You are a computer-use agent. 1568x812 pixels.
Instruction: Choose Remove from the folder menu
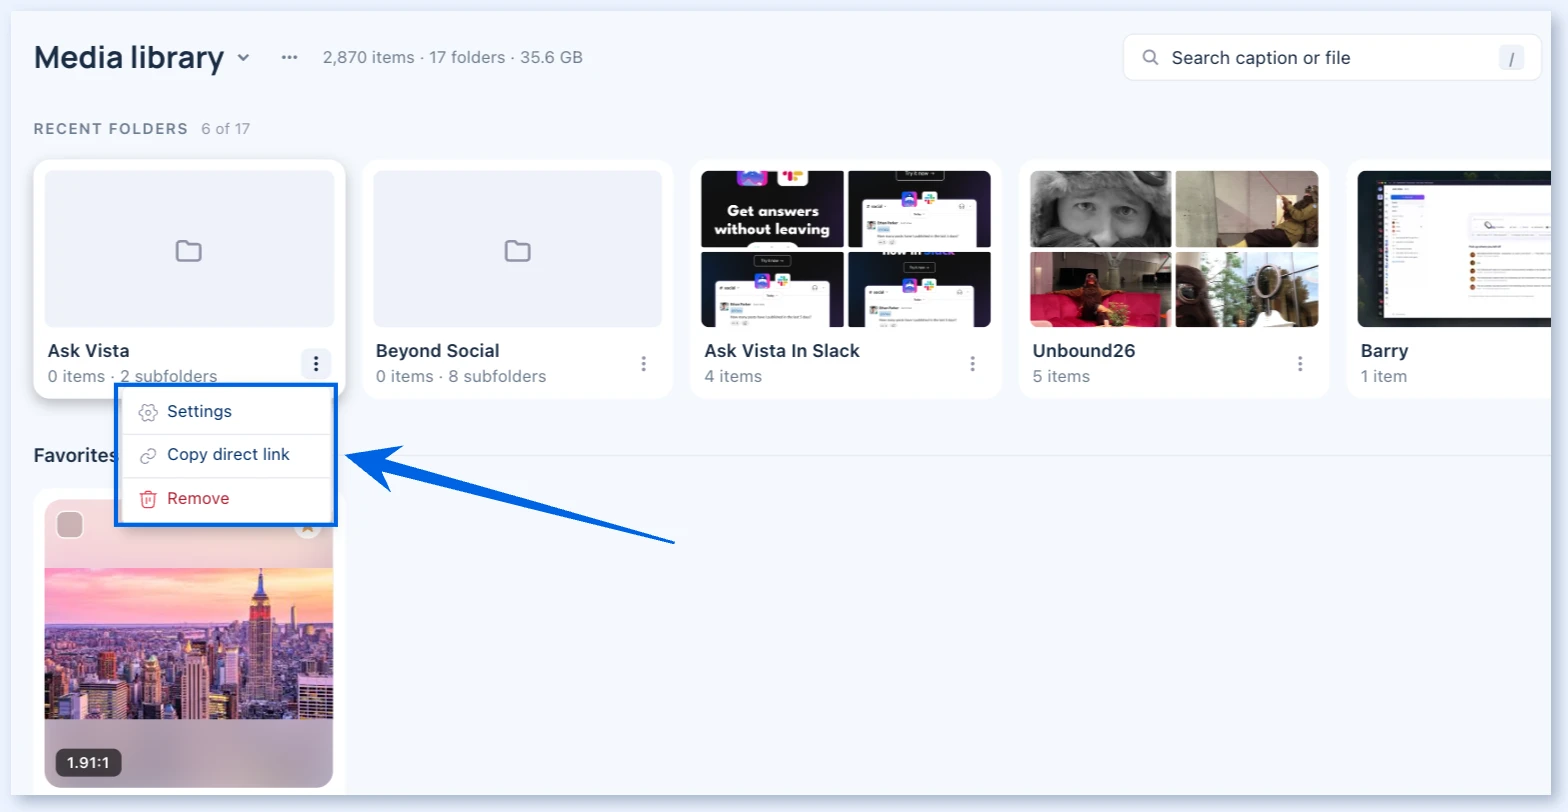[x=226, y=499]
